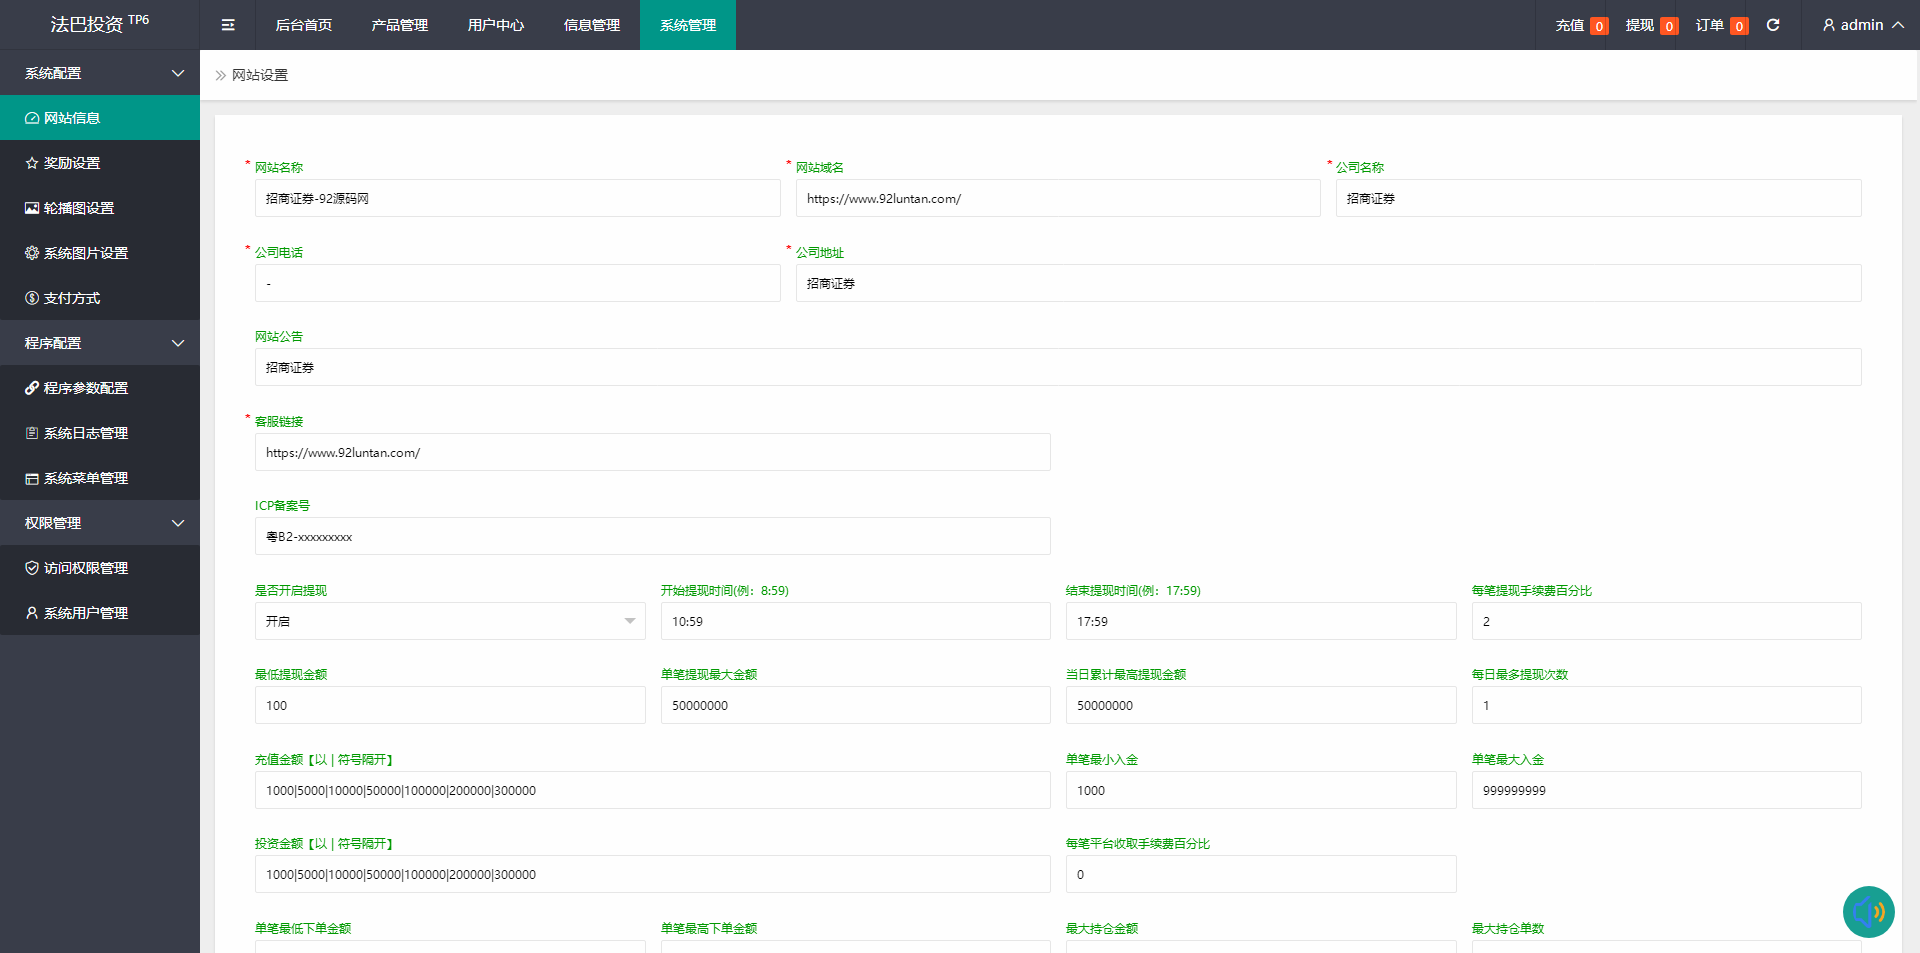Click the floating round sound widget icon
This screenshot has width=1920, height=953.
(1868, 911)
